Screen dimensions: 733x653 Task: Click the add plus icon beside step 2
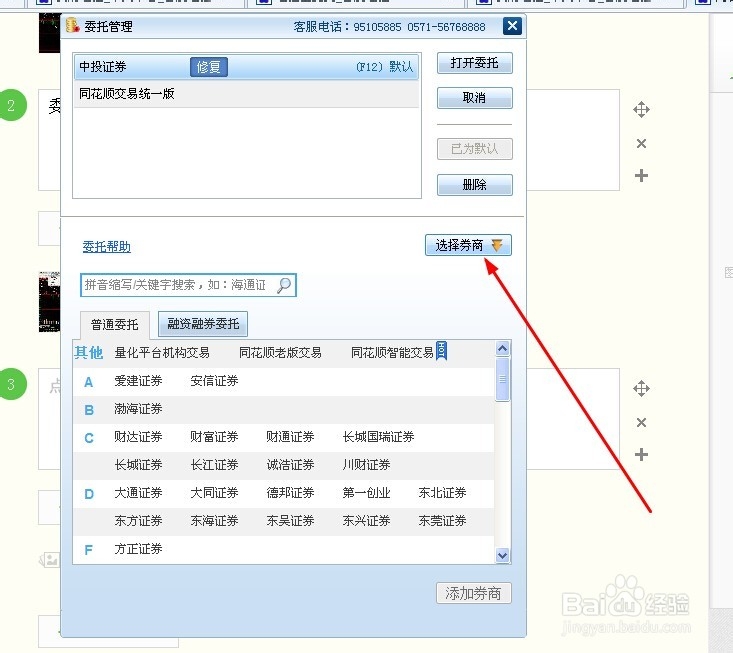pyautogui.click(x=641, y=176)
